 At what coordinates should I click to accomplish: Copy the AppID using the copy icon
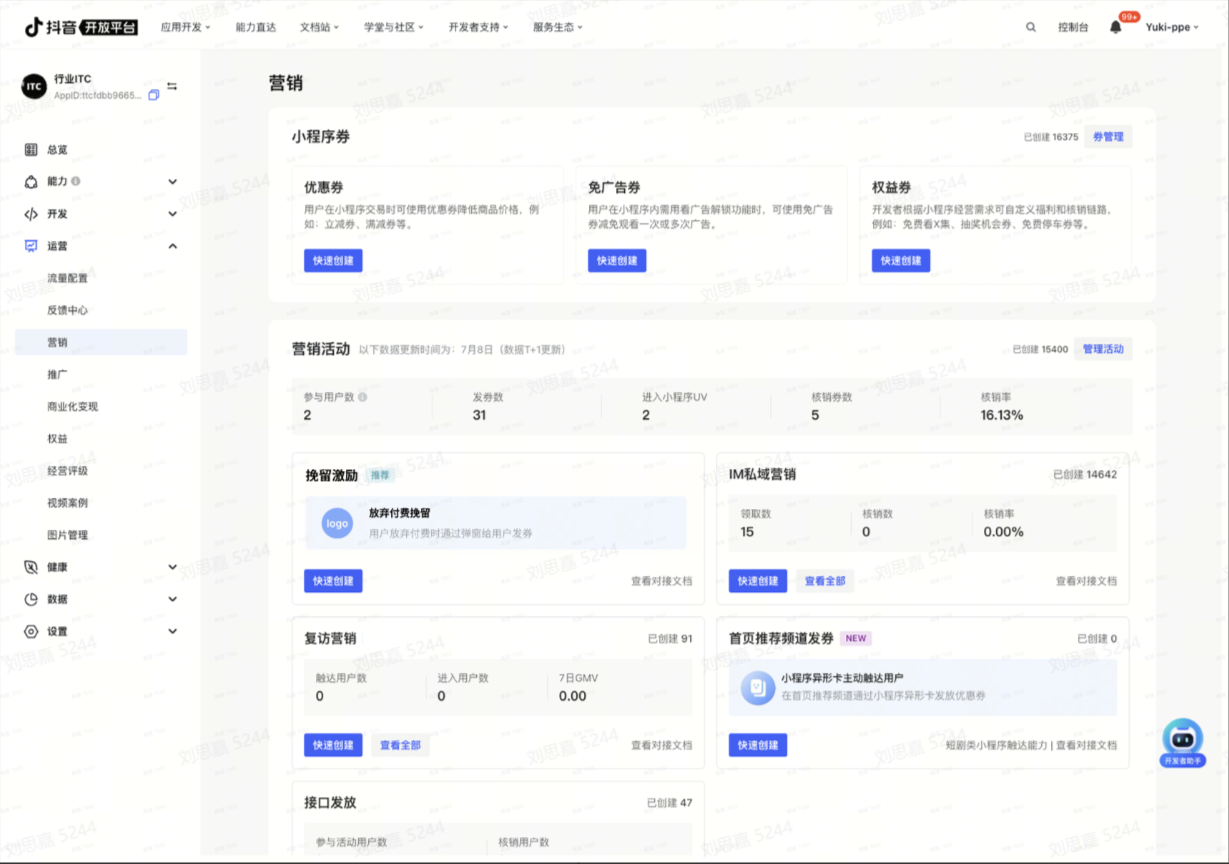coord(154,95)
